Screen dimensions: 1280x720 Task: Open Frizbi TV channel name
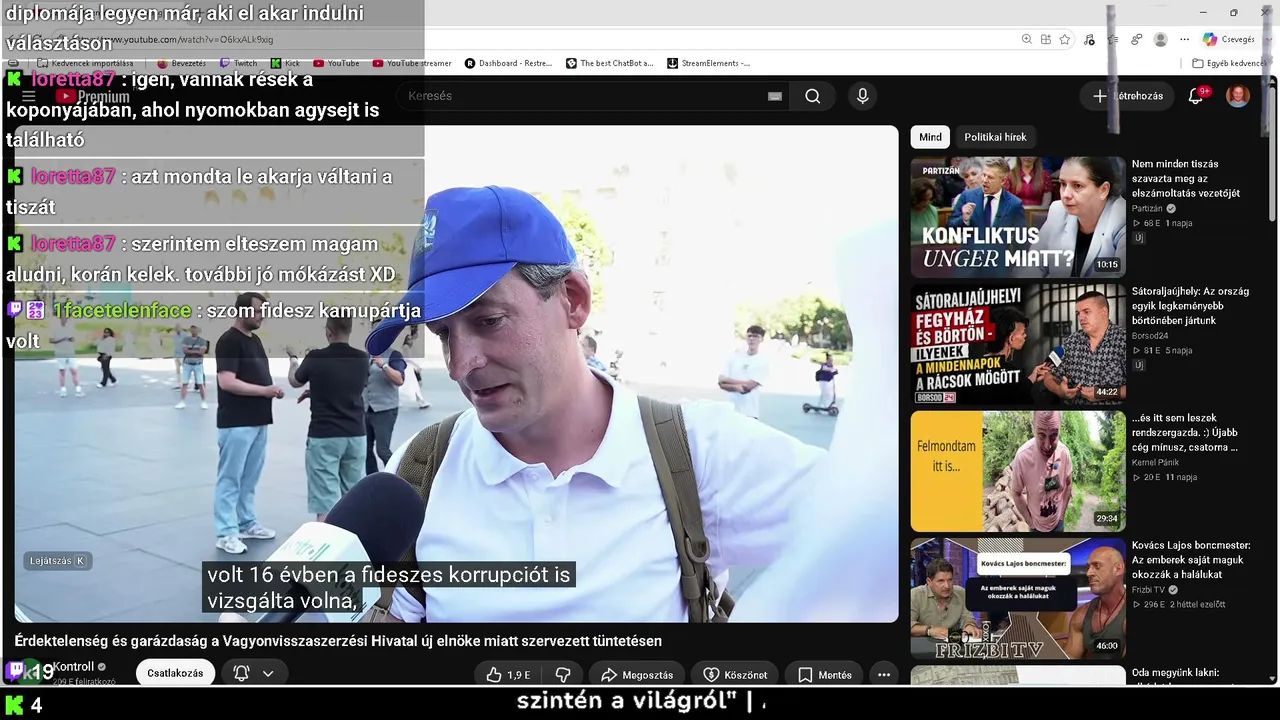click(x=1149, y=590)
